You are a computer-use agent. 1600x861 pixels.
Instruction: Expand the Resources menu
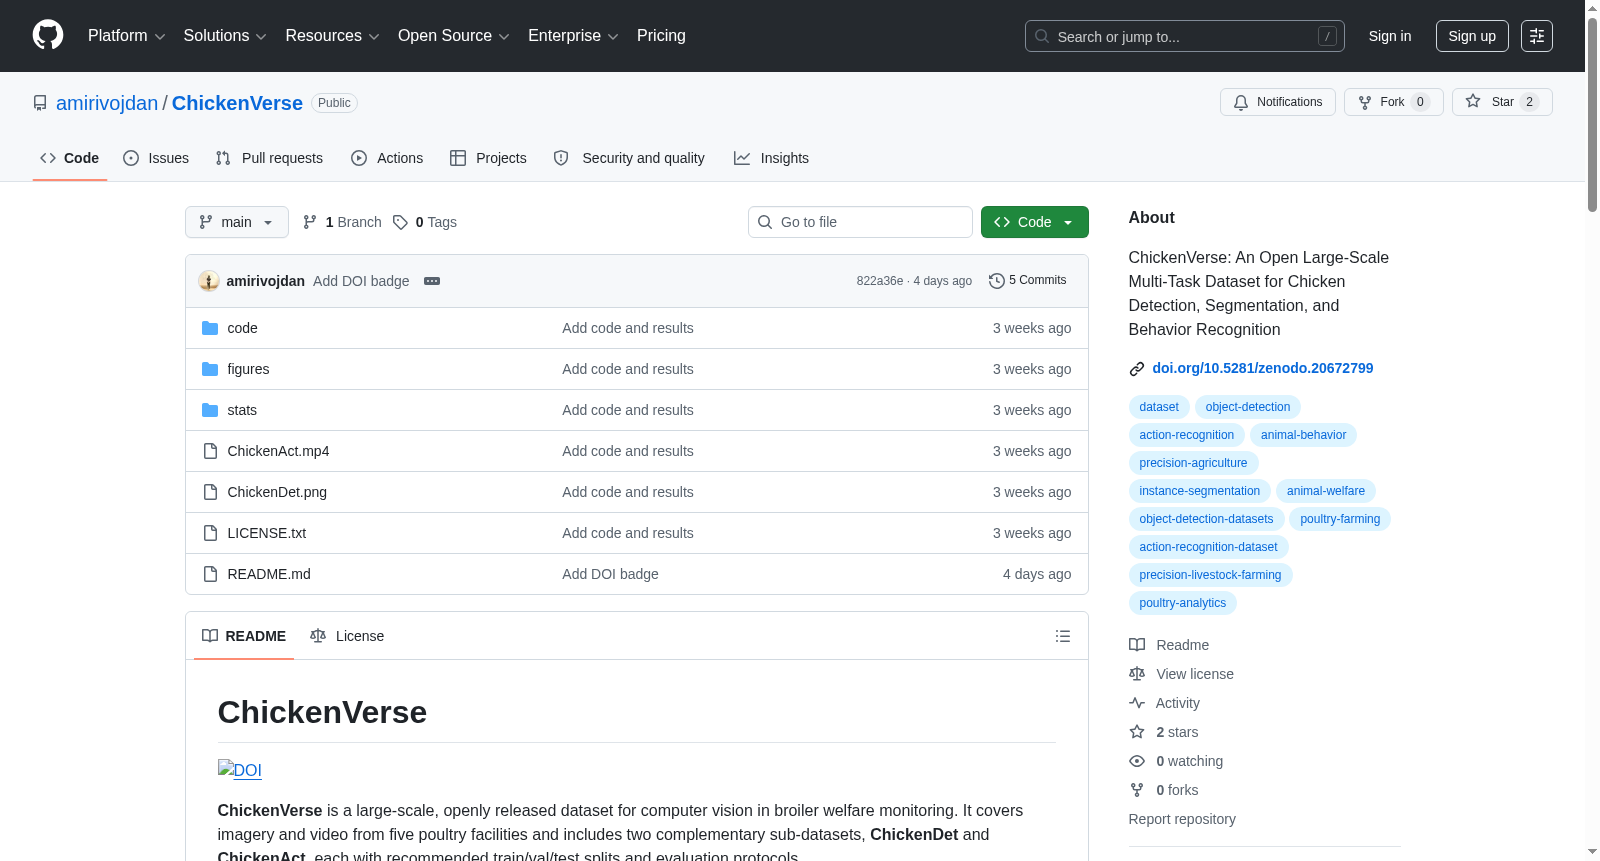tap(332, 36)
